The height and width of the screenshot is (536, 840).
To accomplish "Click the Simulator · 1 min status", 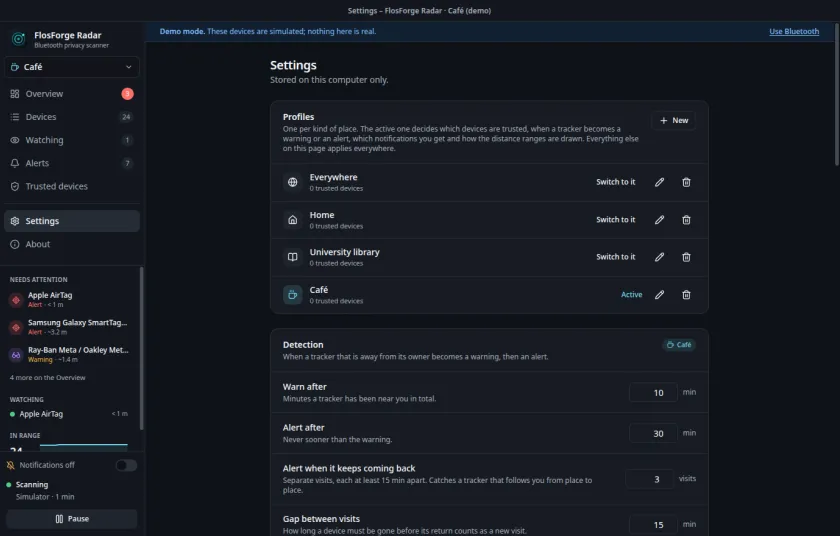I will pyautogui.click(x=45, y=497).
